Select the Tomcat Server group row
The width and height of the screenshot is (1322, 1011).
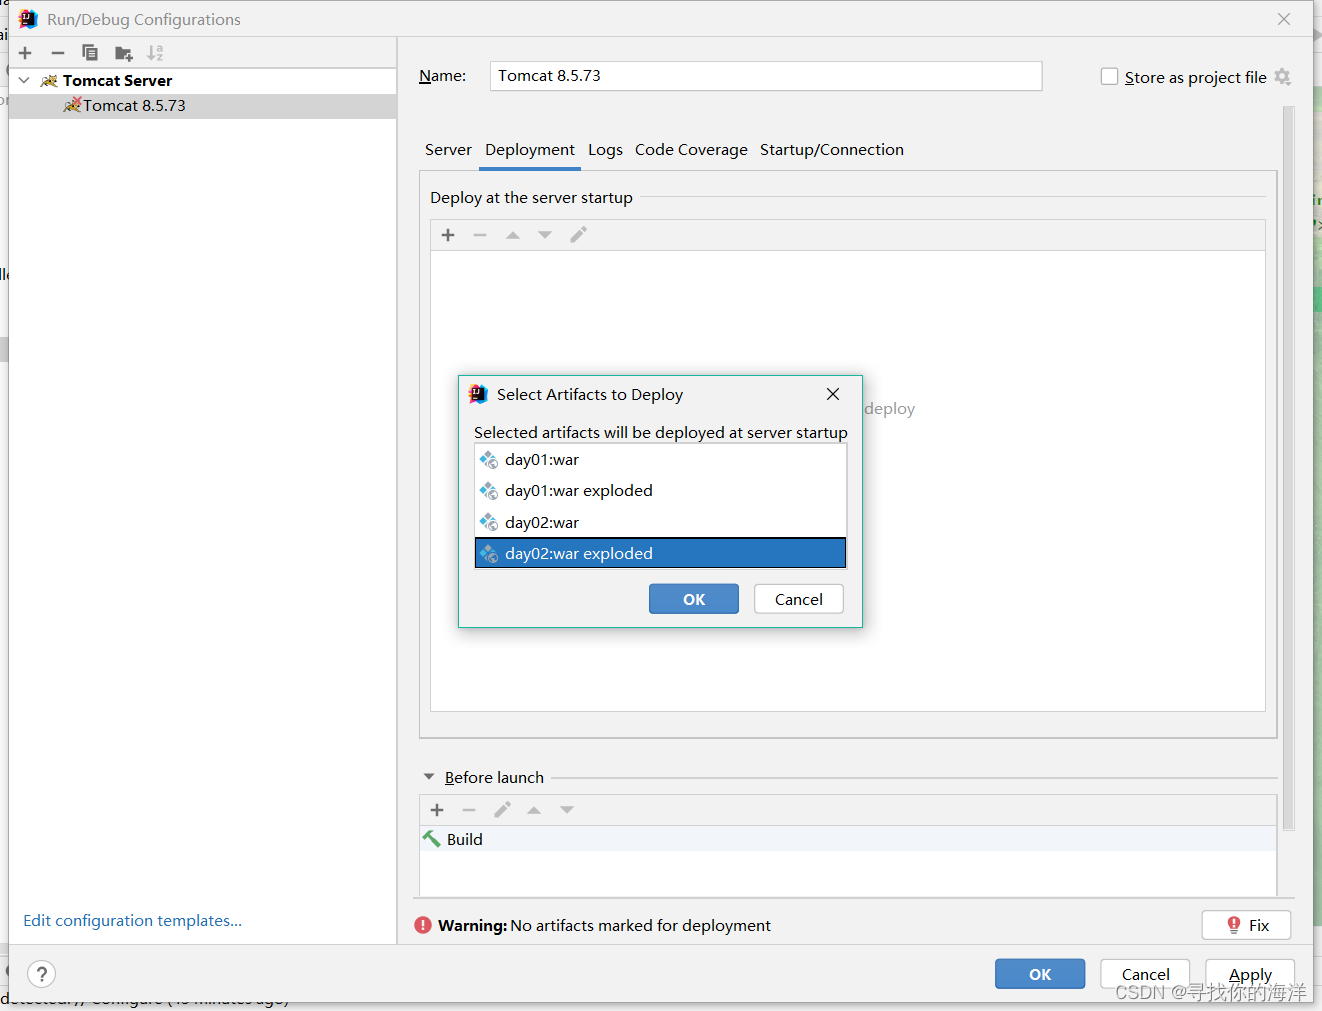point(202,81)
